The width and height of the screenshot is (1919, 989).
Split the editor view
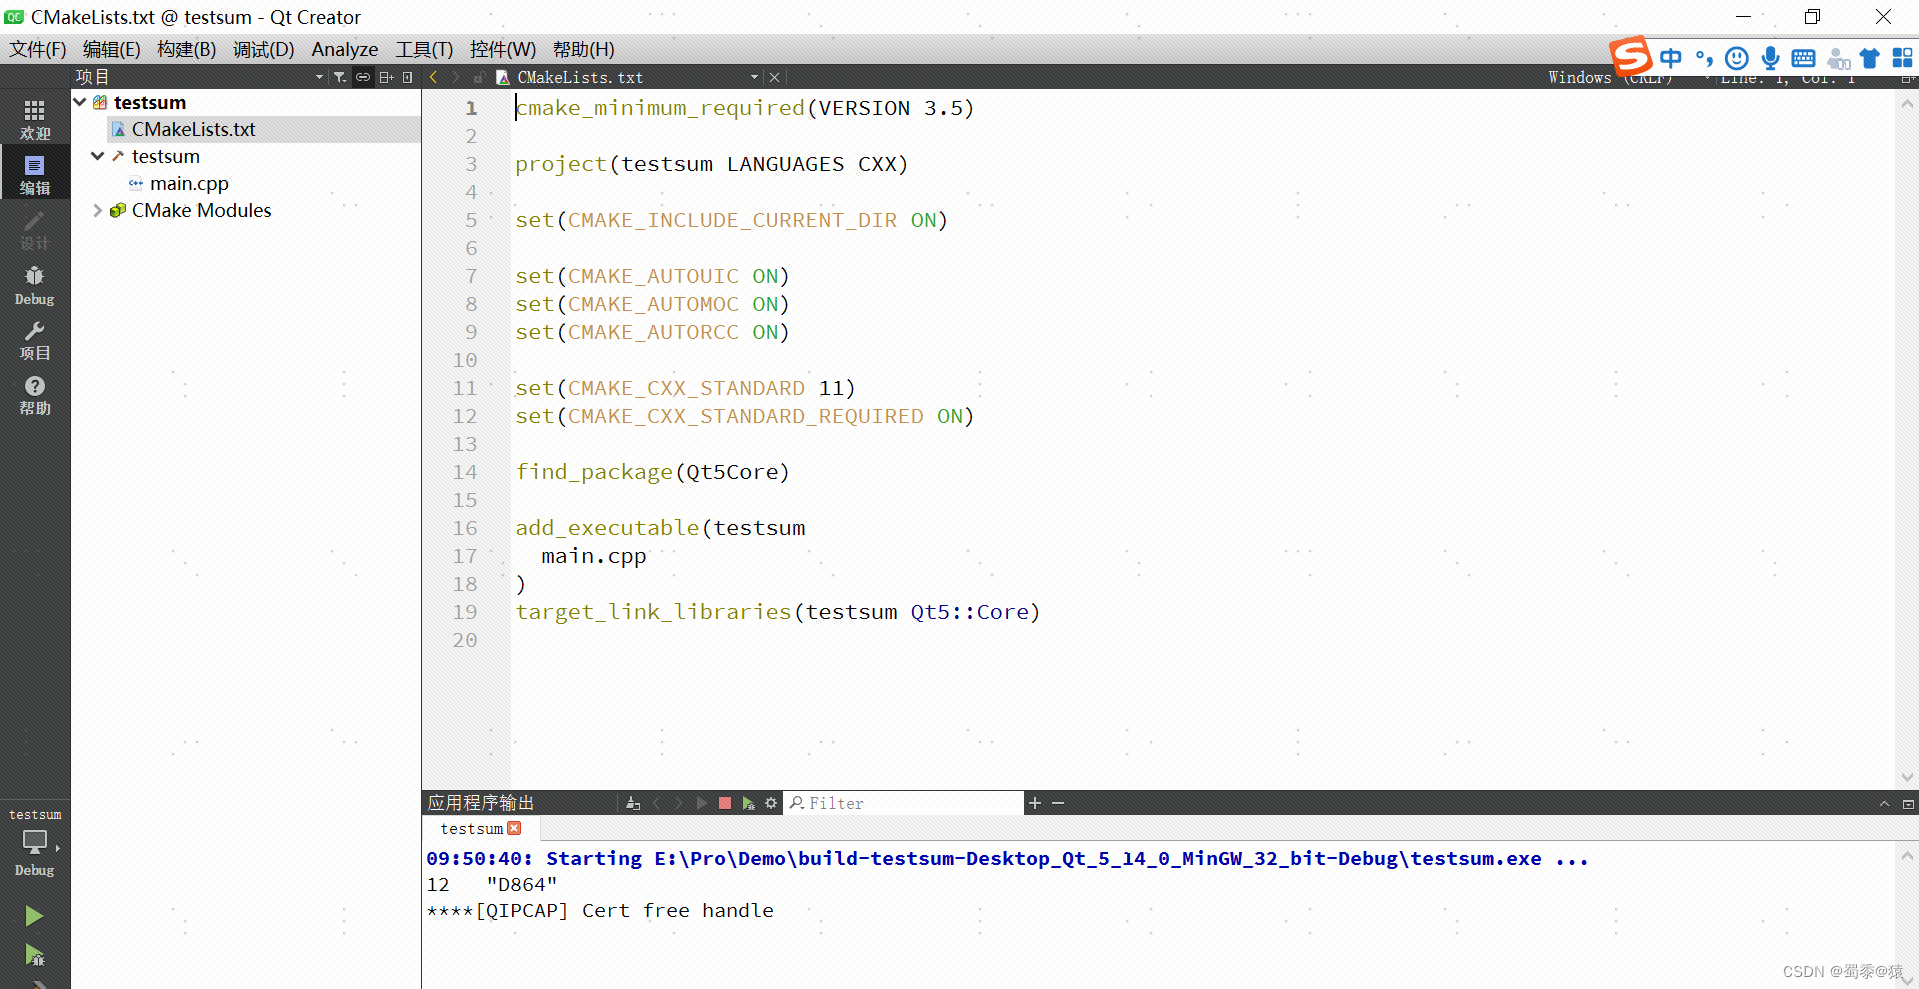[x=1908, y=77]
